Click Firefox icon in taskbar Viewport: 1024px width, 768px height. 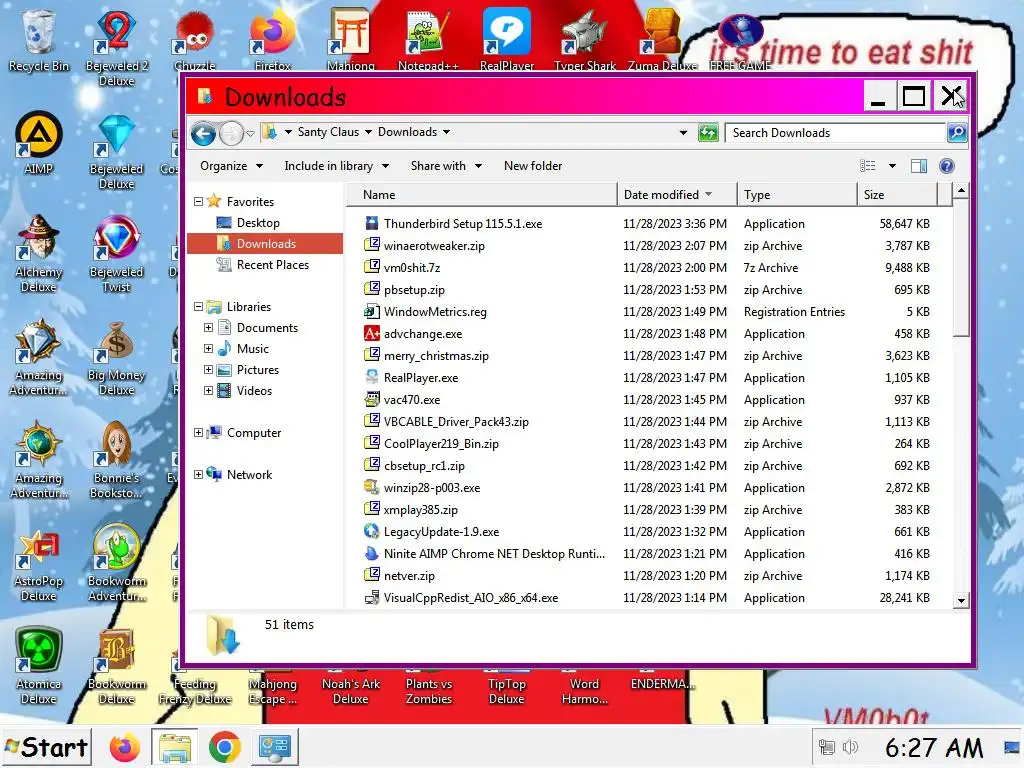pyautogui.click(x=124, y=748)
